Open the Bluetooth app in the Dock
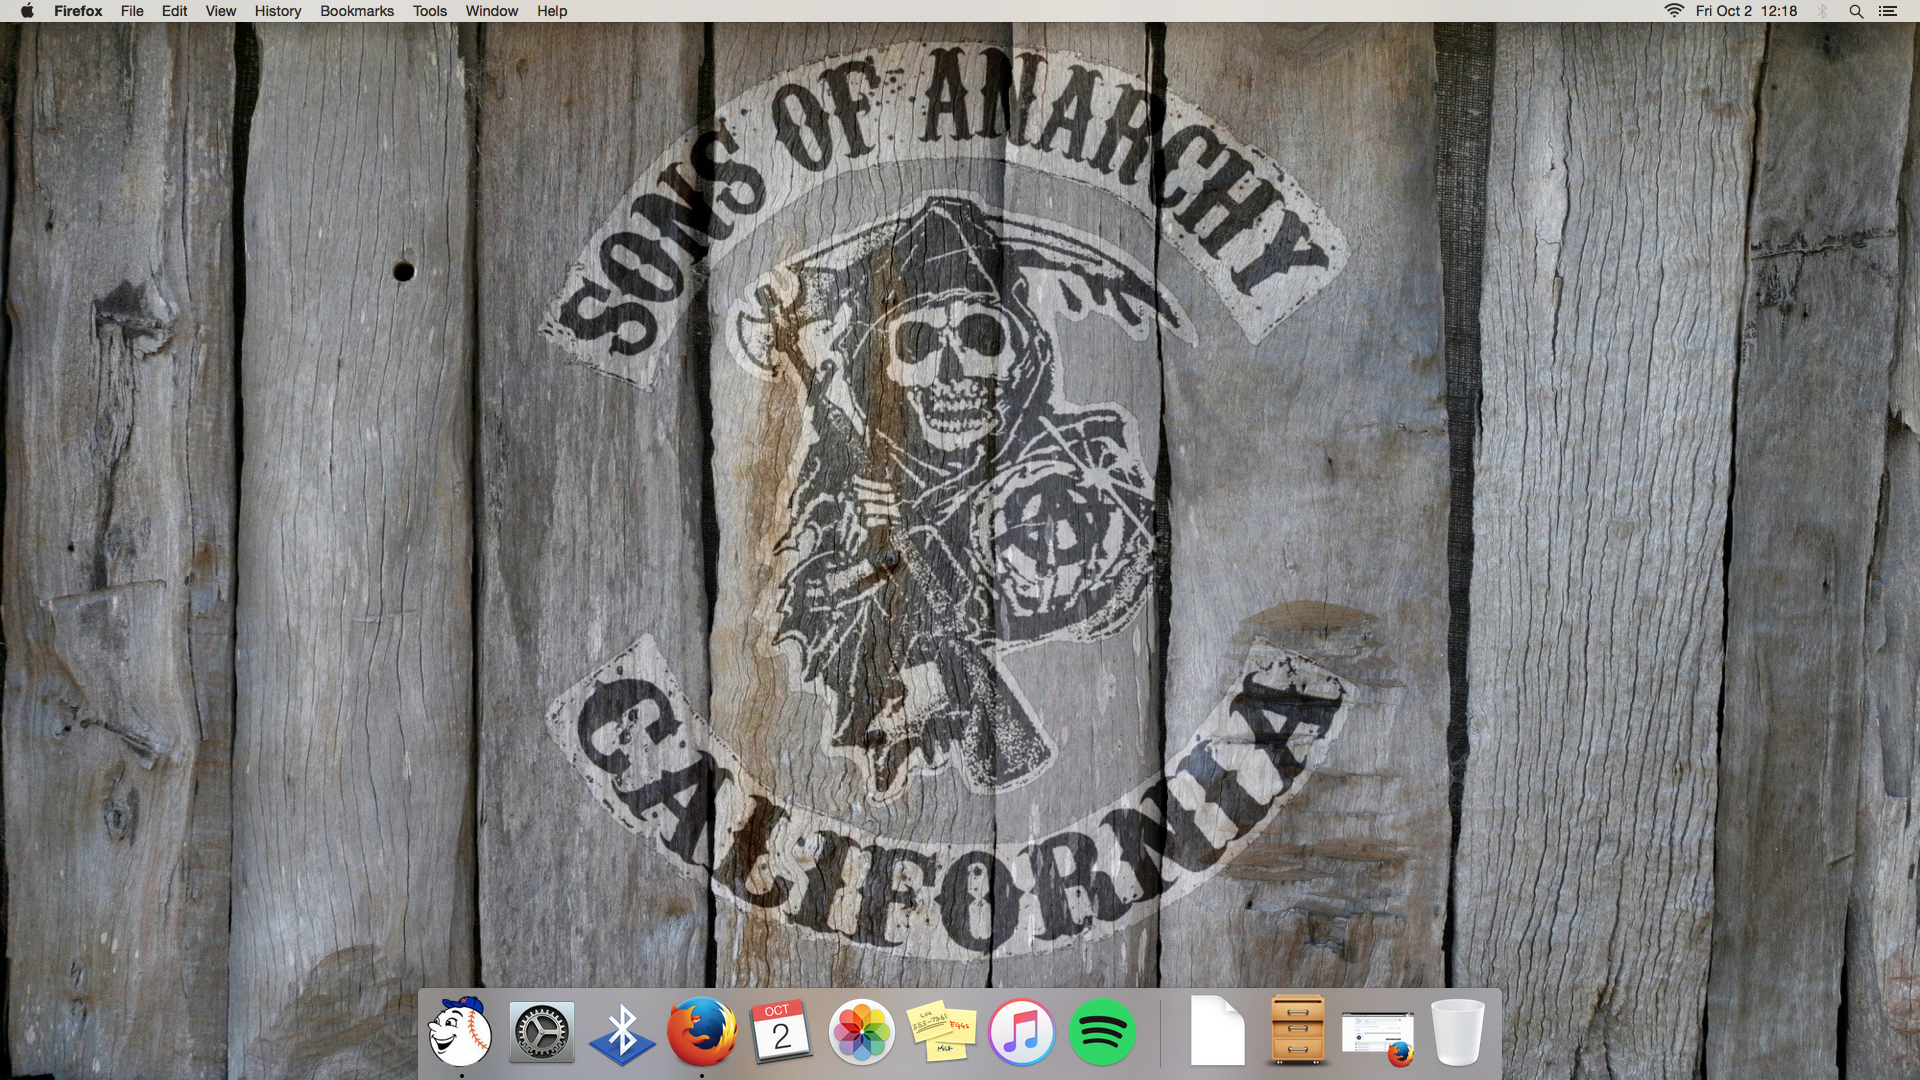The image size is (1920, 1080). click(622, 1034)
